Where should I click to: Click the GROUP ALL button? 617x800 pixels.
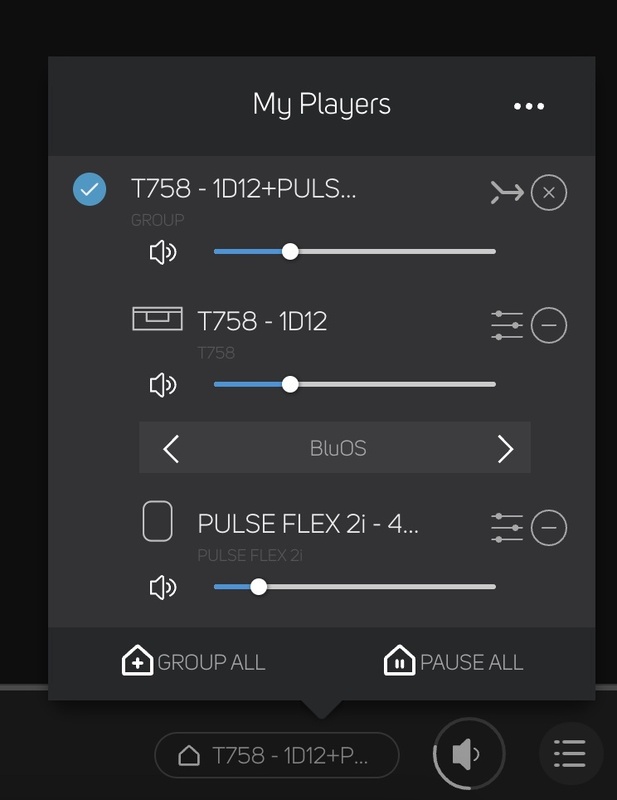click(194, 662)
